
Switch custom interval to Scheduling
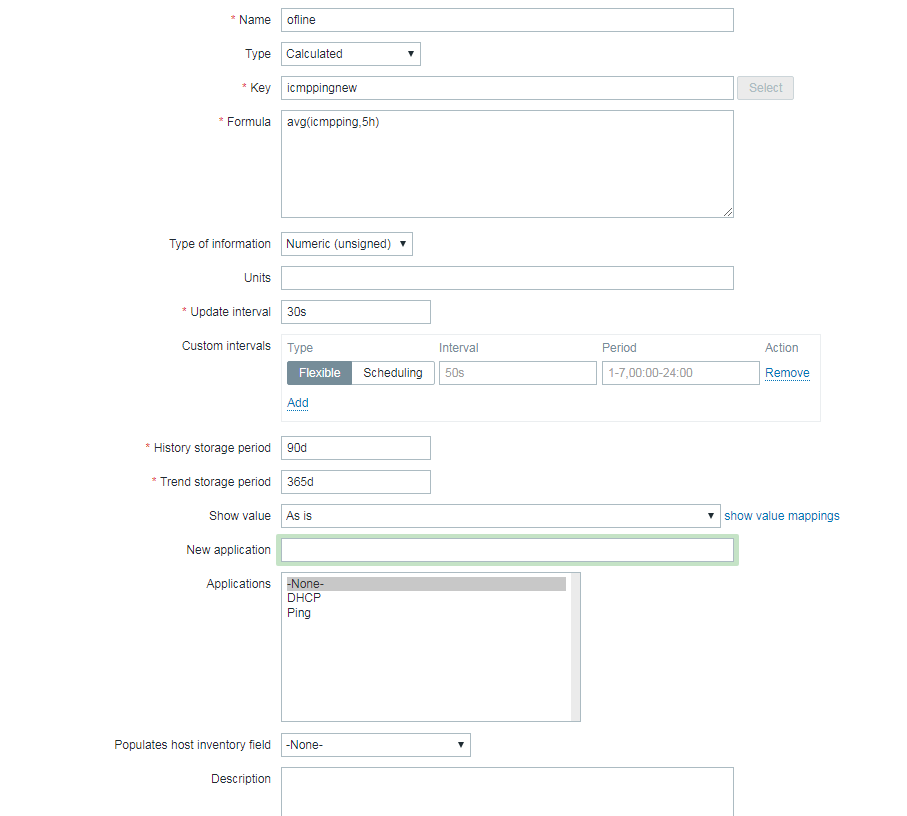coord(392,373)
